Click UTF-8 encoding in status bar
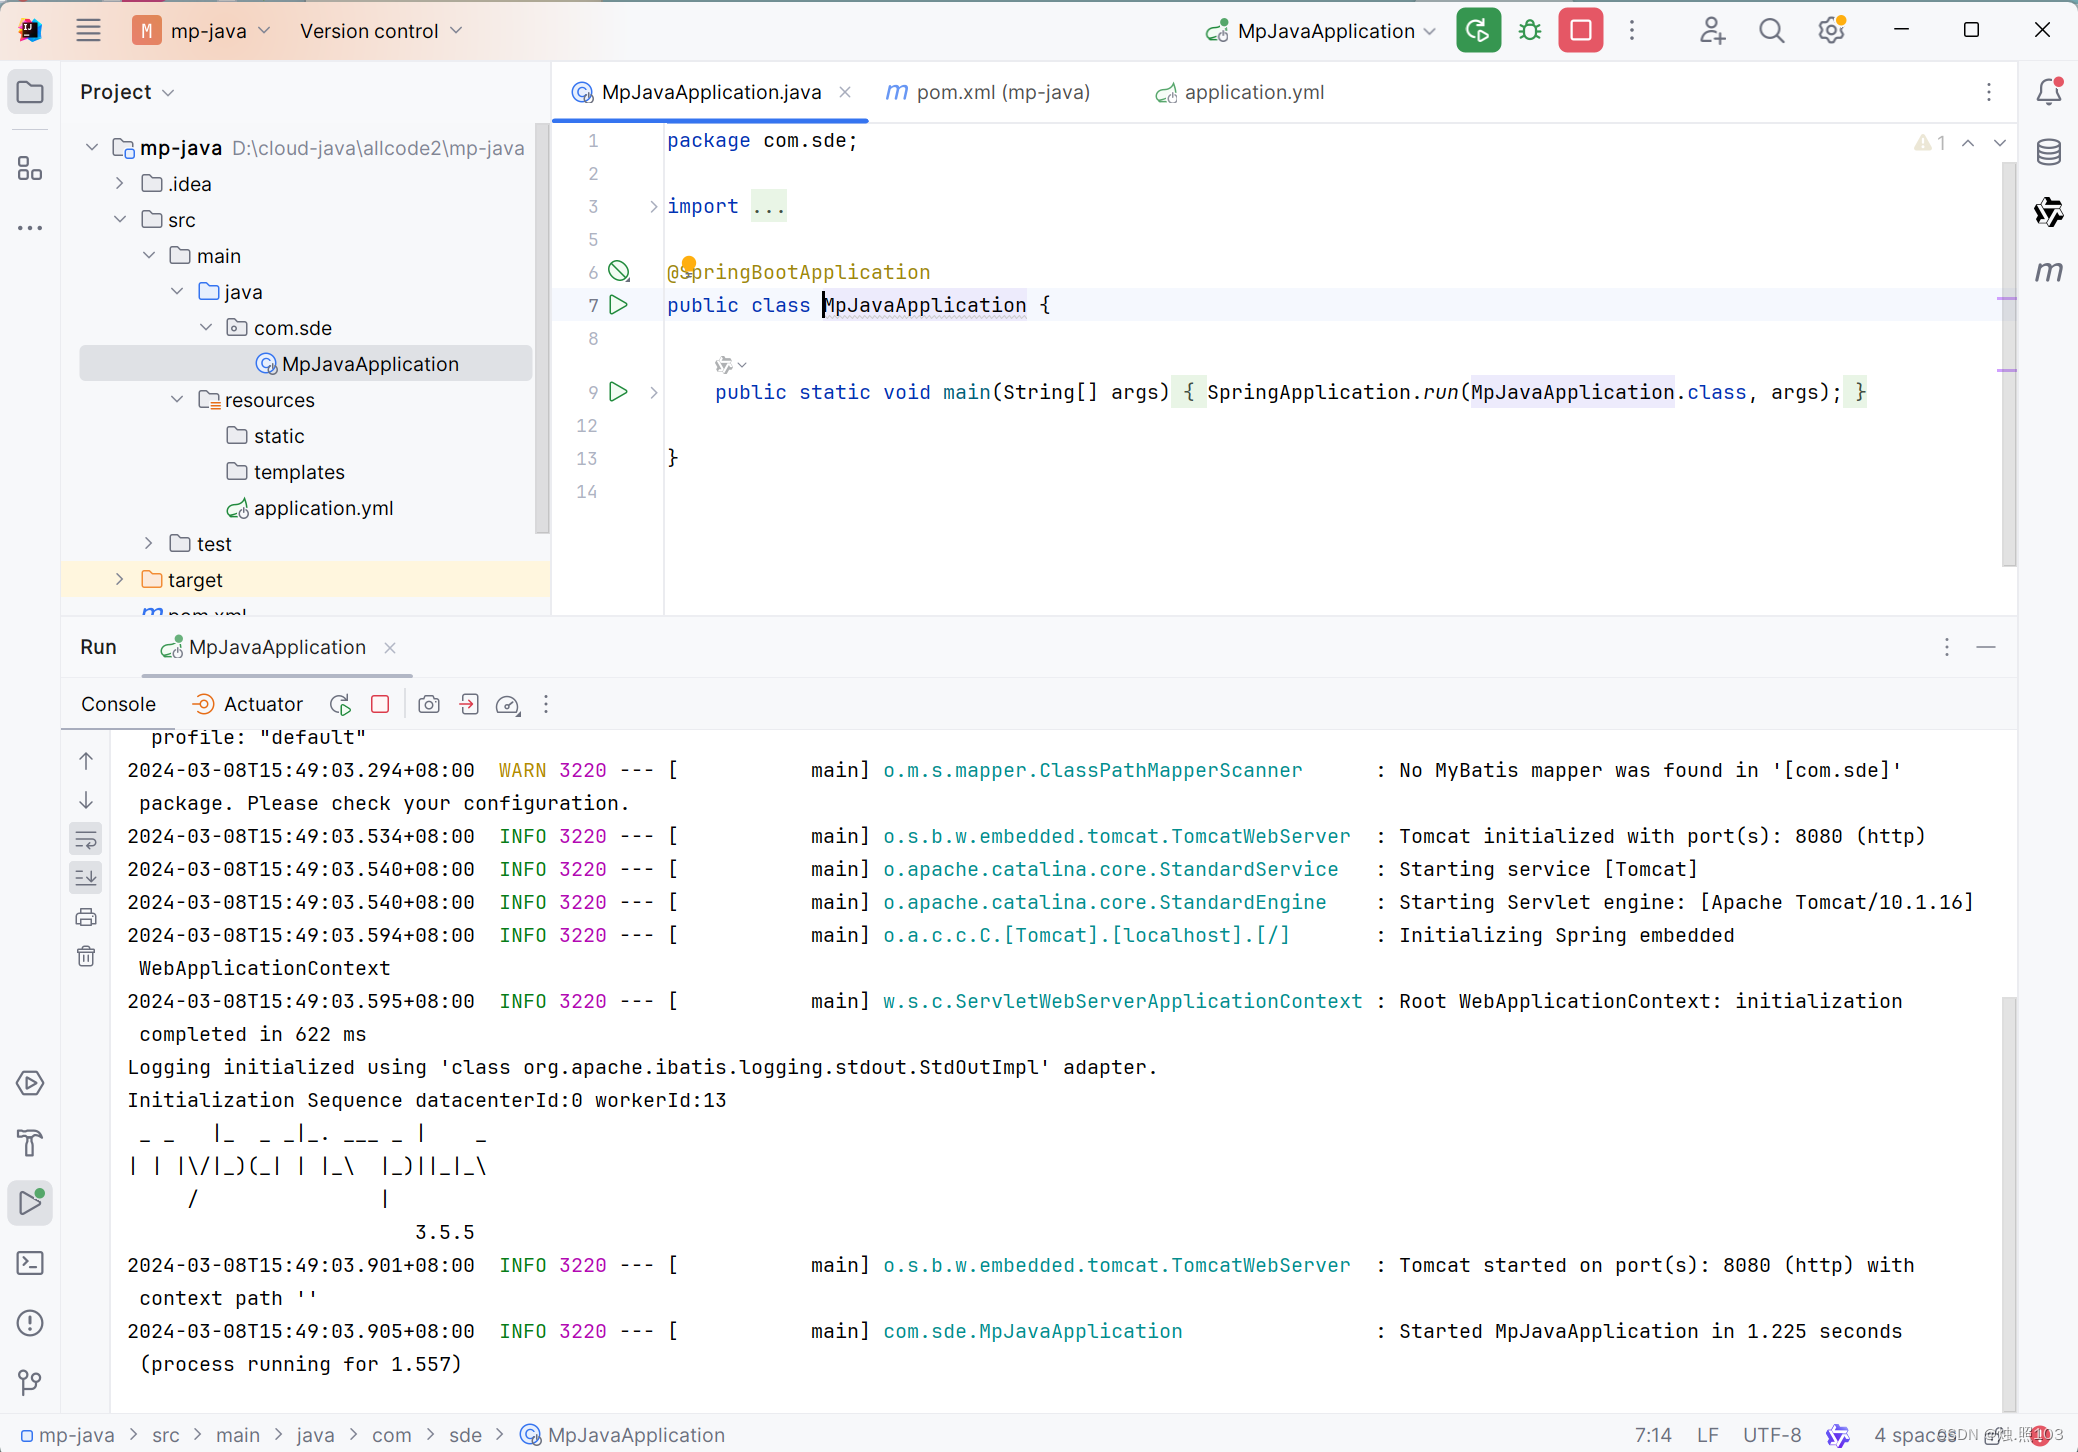Image resolution: width=2078 pixels, height=1452 pixels. tap(1771, 1435)
